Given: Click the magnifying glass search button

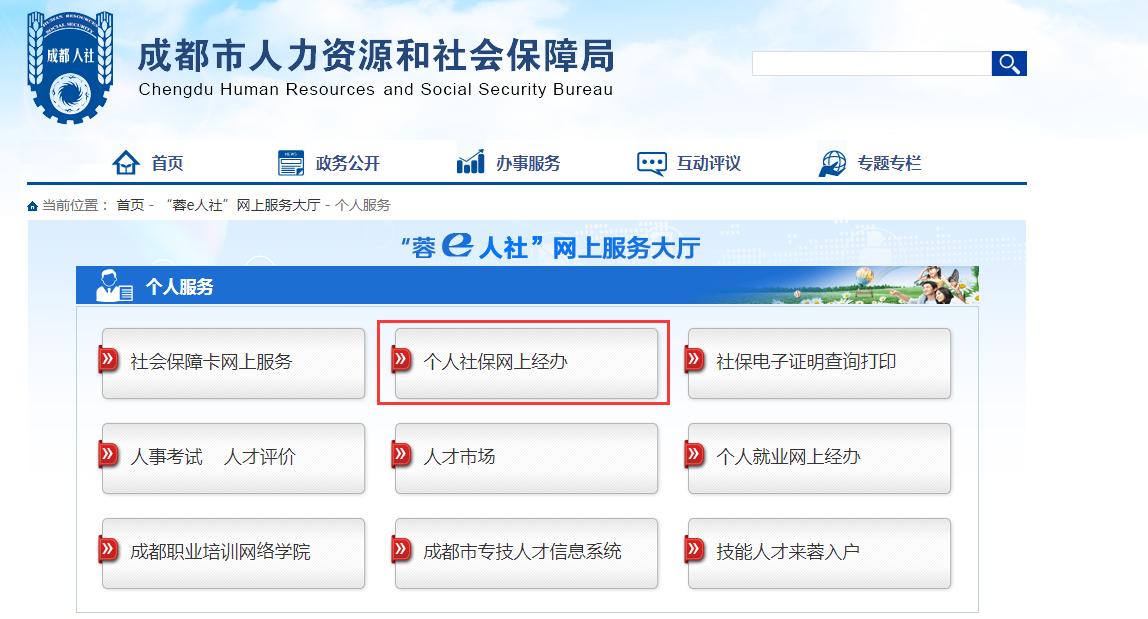Looking at the screenshot, I should click(x=1009, y=62).
